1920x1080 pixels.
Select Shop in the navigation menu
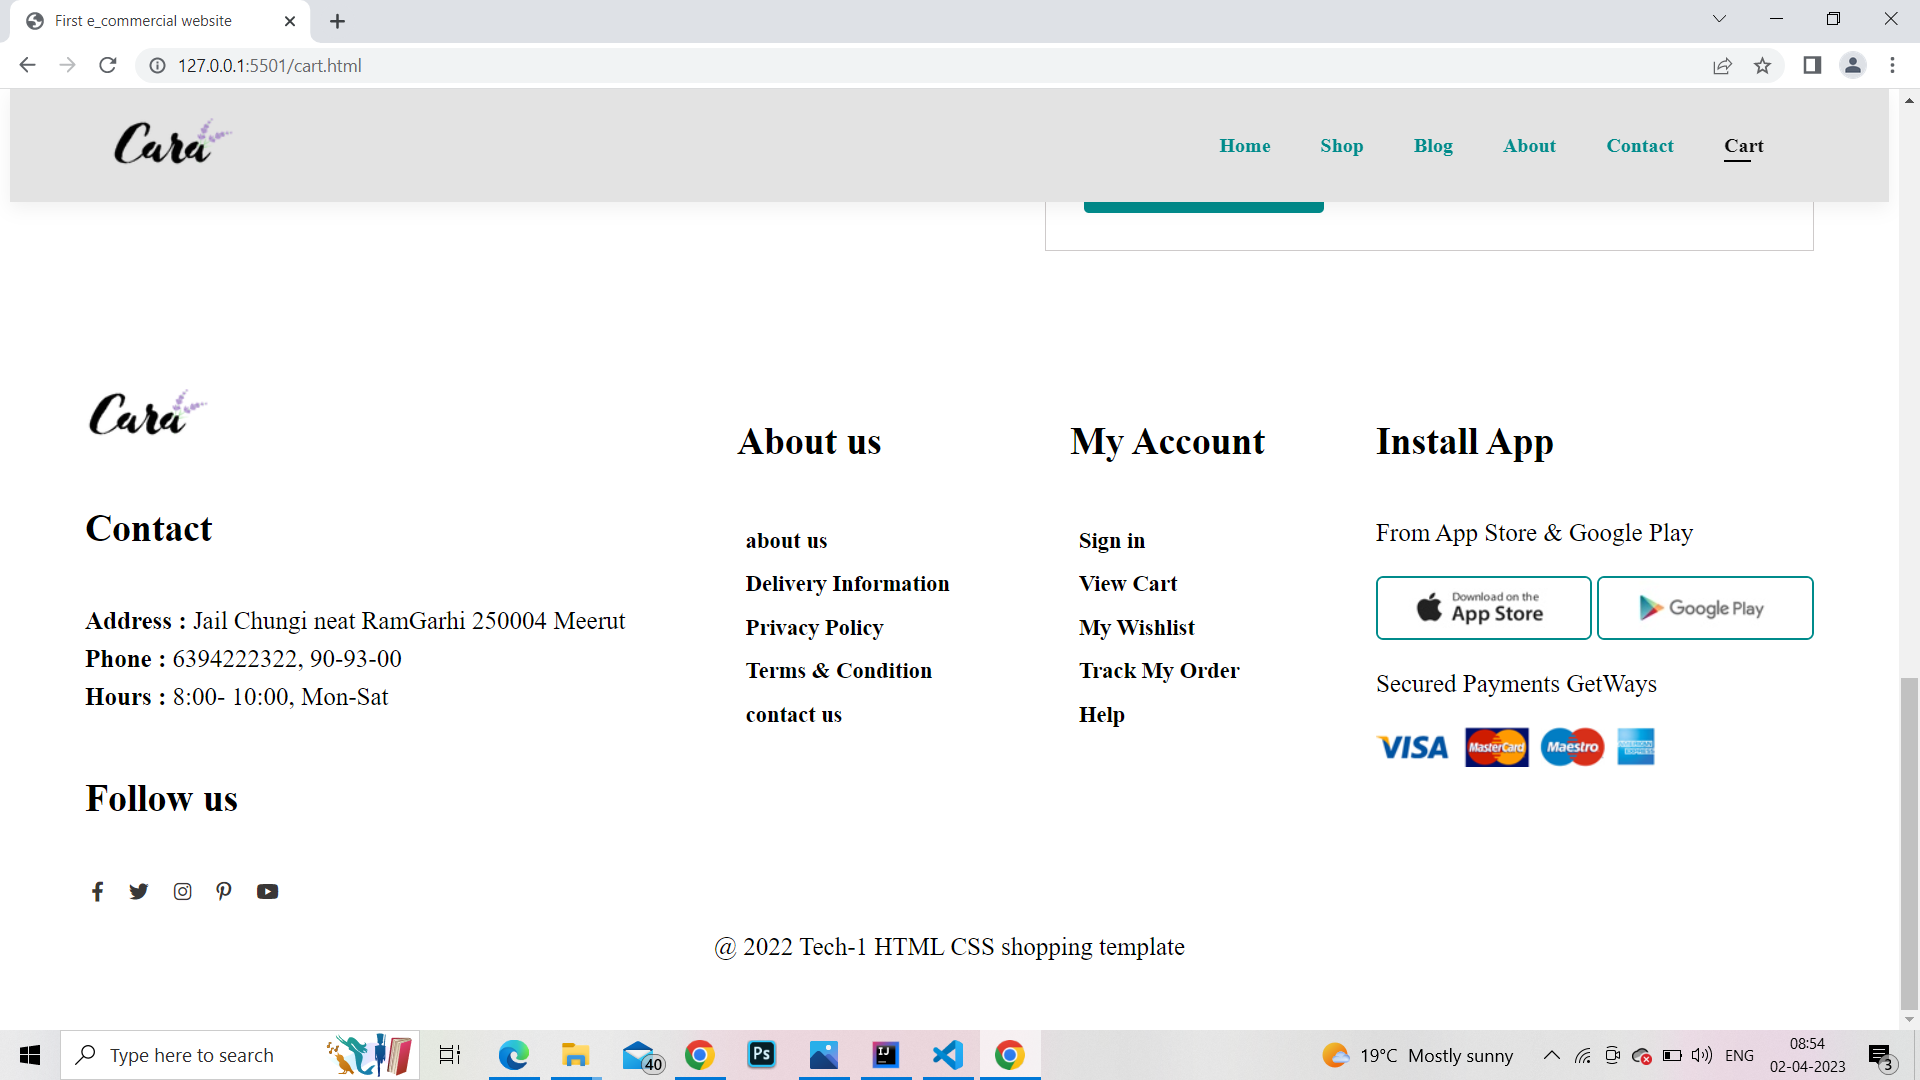(x=1341, y=146)
